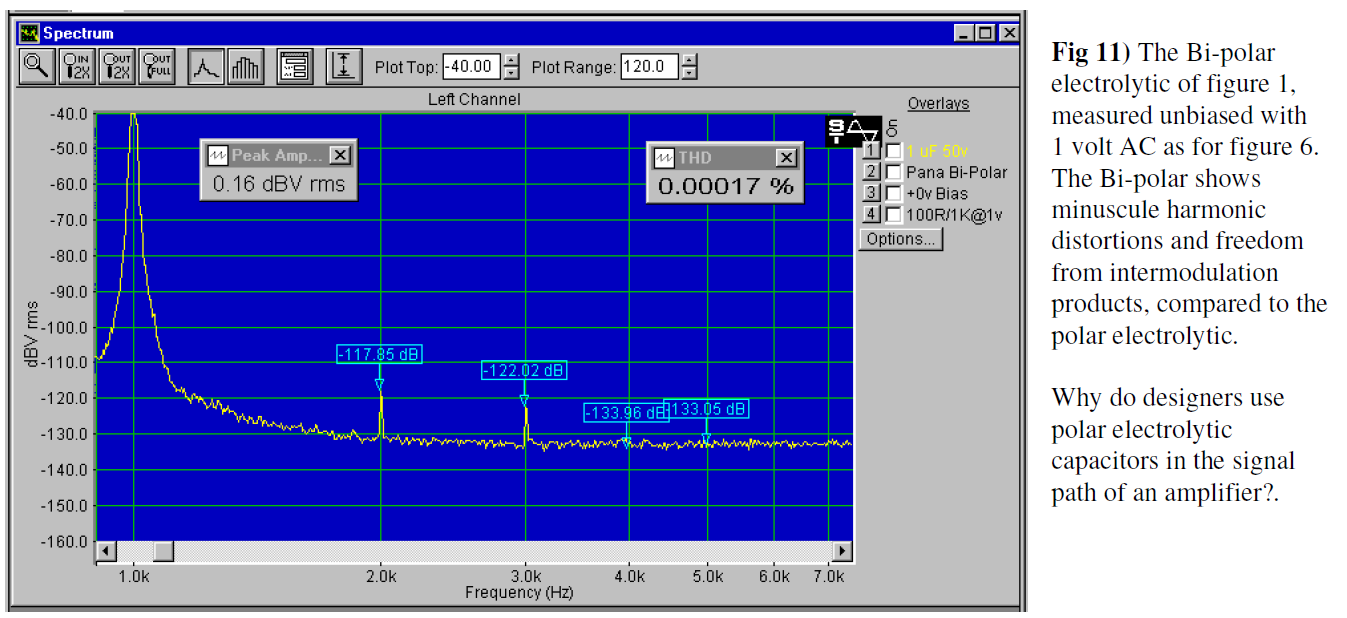Click the 2.0k frequency axis tick label

[380, 577]
